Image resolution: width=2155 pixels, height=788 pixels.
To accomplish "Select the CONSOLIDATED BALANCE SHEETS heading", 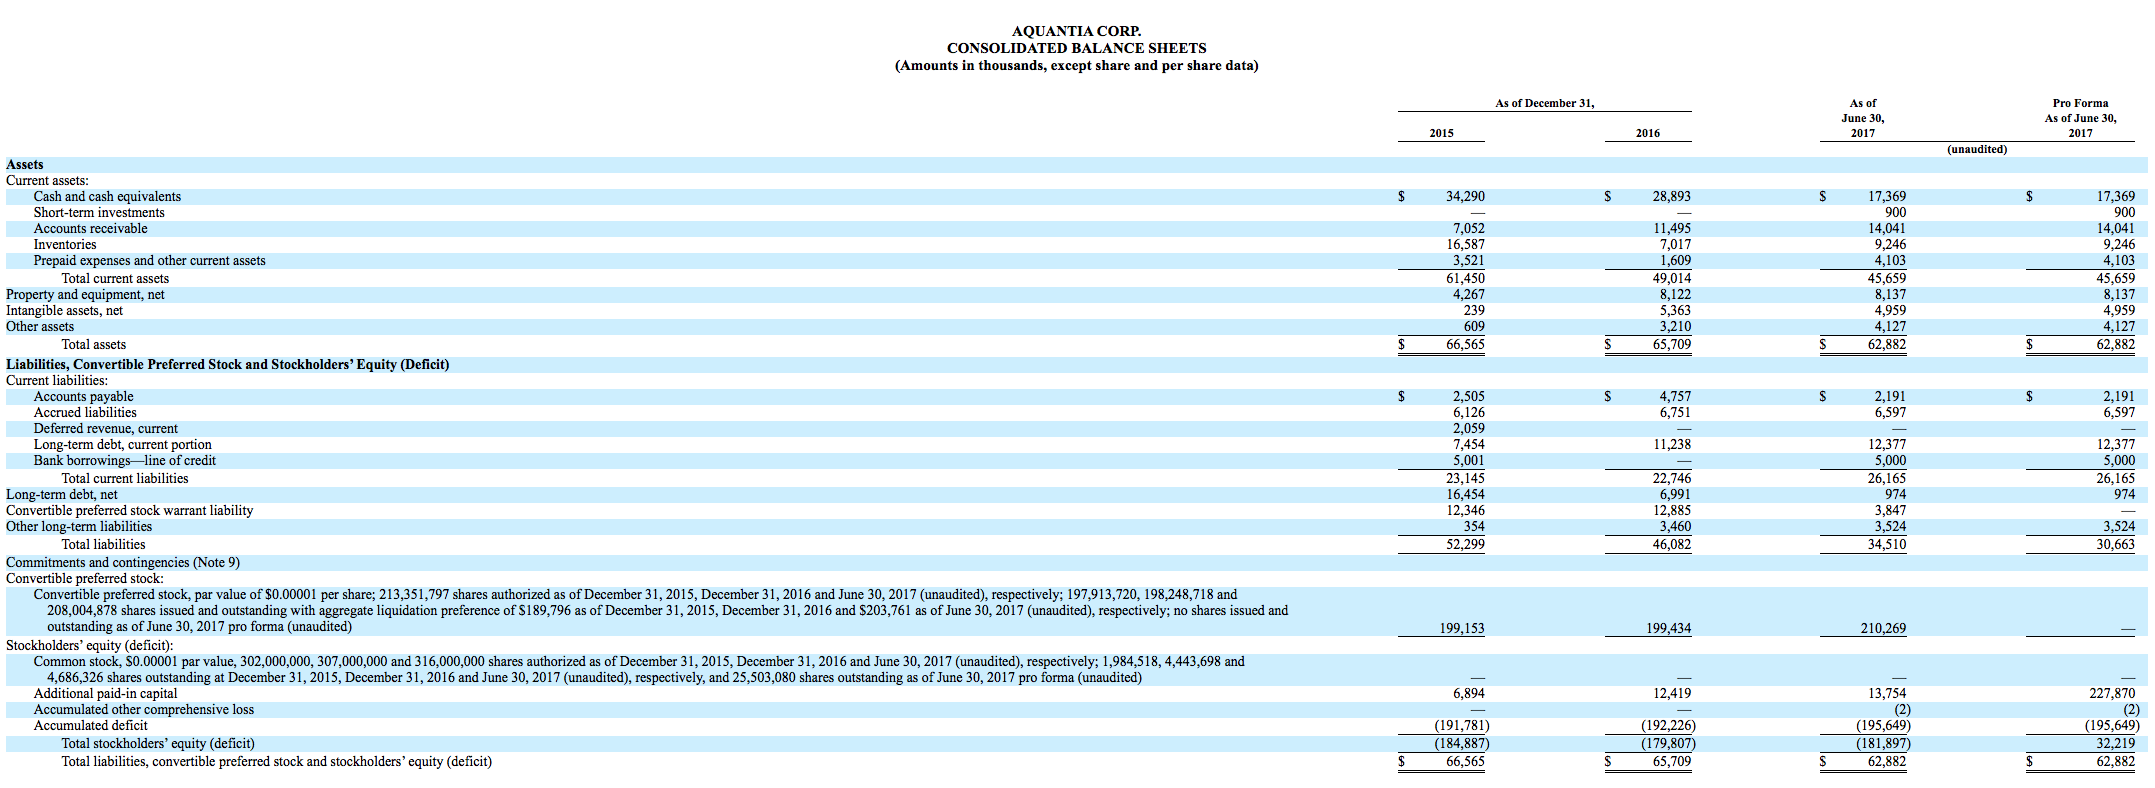I will tap(1076, 48).
